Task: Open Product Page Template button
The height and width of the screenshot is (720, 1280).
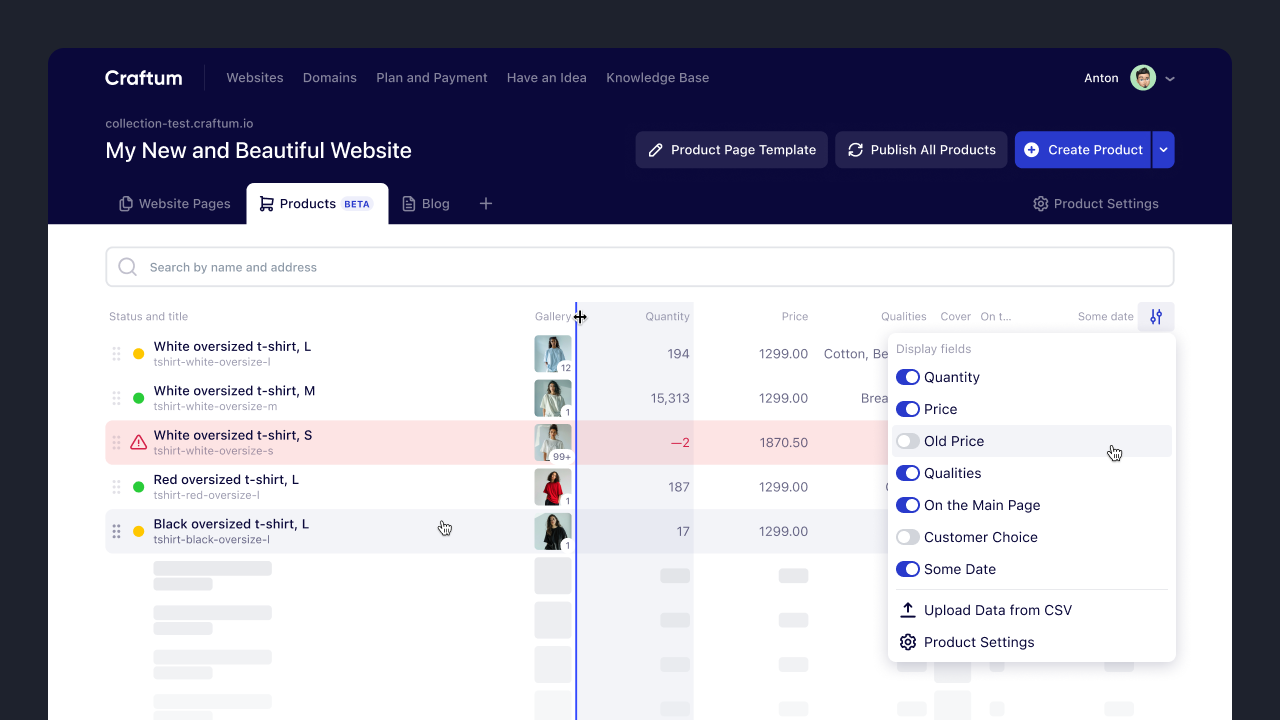Action: (x=731, y=150)
